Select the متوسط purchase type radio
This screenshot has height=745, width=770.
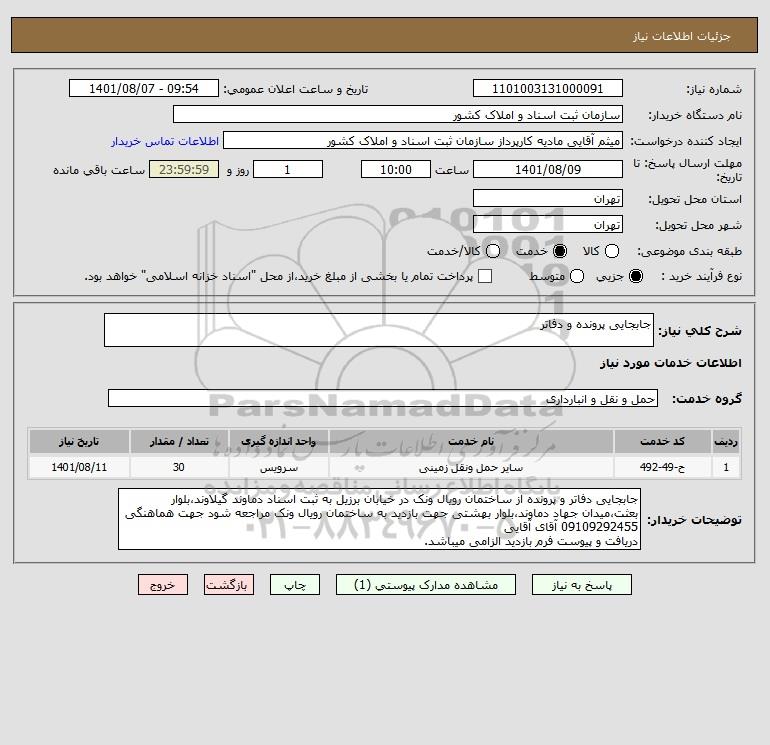pos(577,276)
